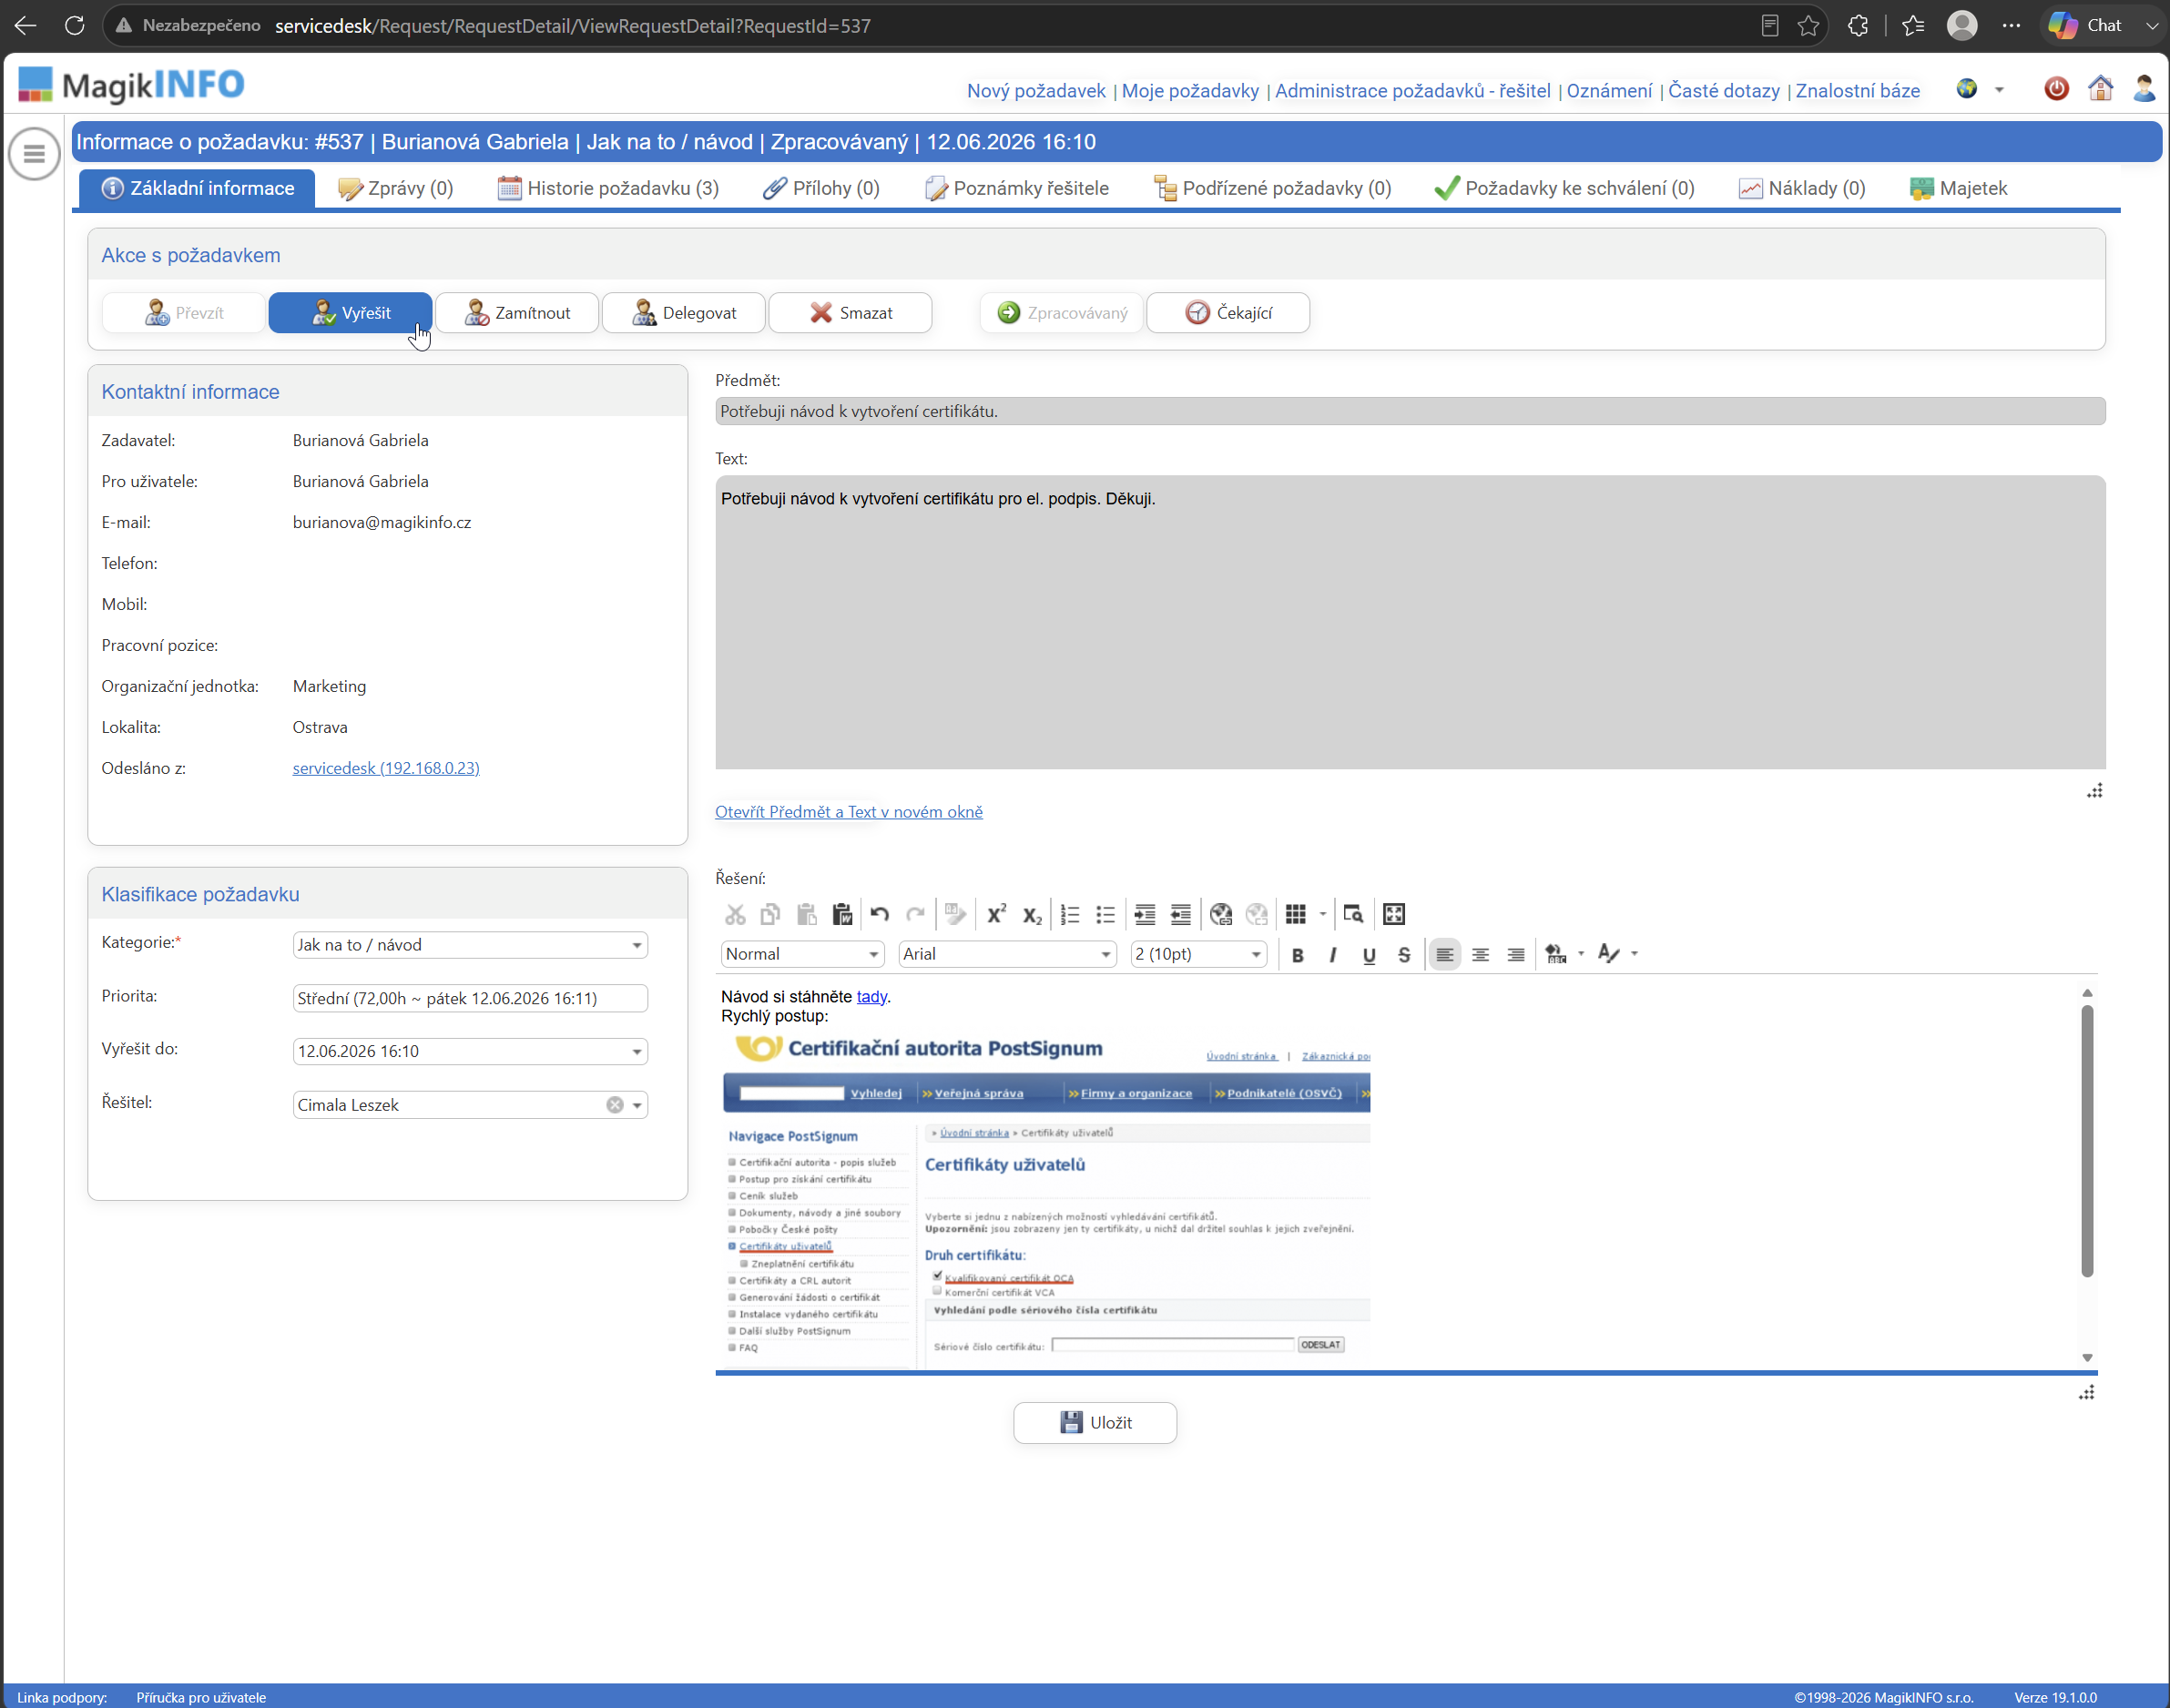Toggle italic formatting
This screenshot has height=1708, width=2170.
(1333, 954)
